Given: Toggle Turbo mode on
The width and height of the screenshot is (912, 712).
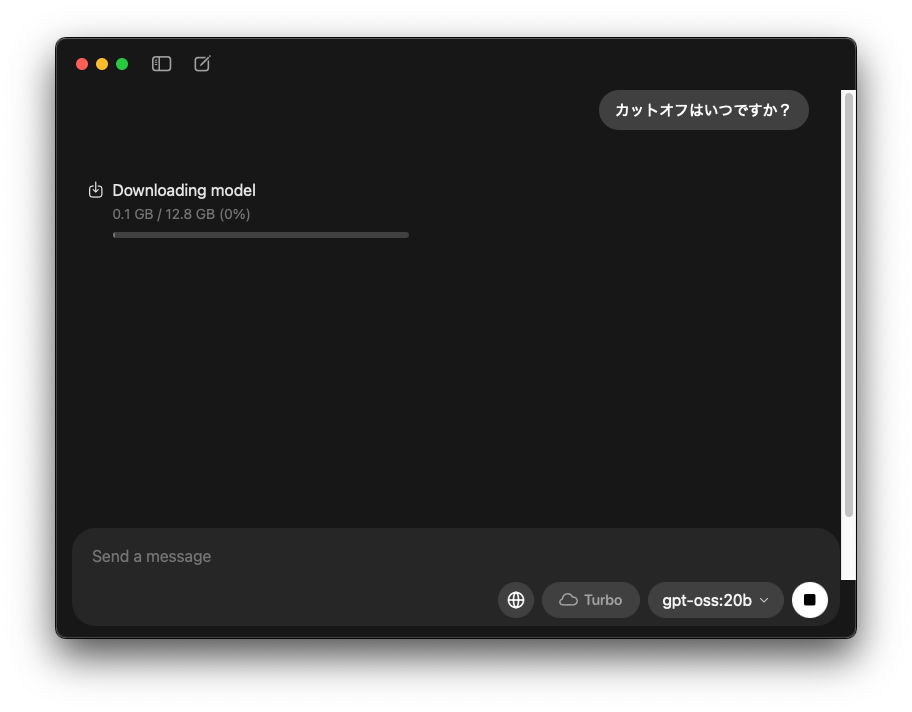Looking at the screenshot, I should coord(590,600).
